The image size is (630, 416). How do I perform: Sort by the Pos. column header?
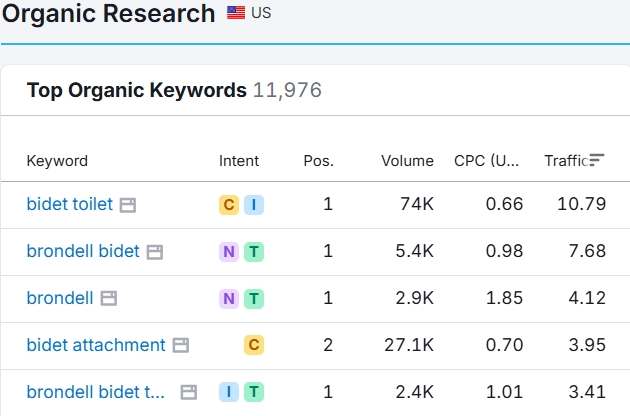318,161
